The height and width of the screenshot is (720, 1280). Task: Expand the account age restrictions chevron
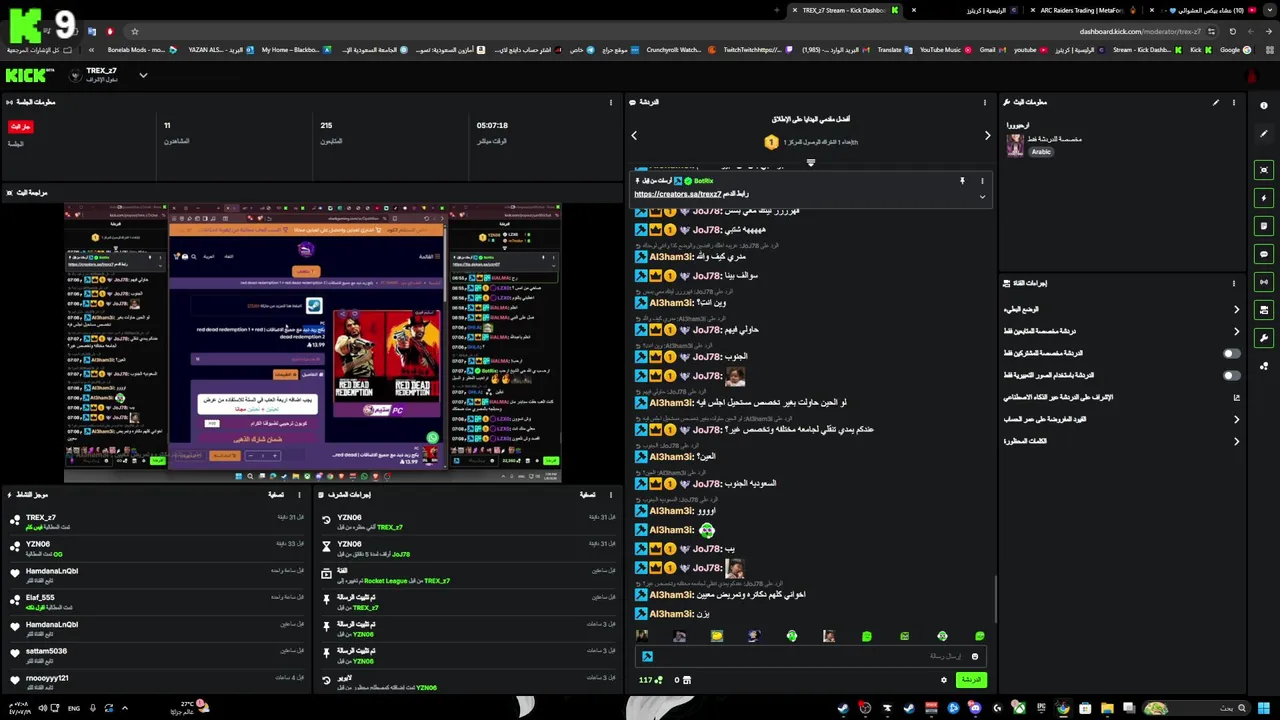click(x=1236, y=419)
